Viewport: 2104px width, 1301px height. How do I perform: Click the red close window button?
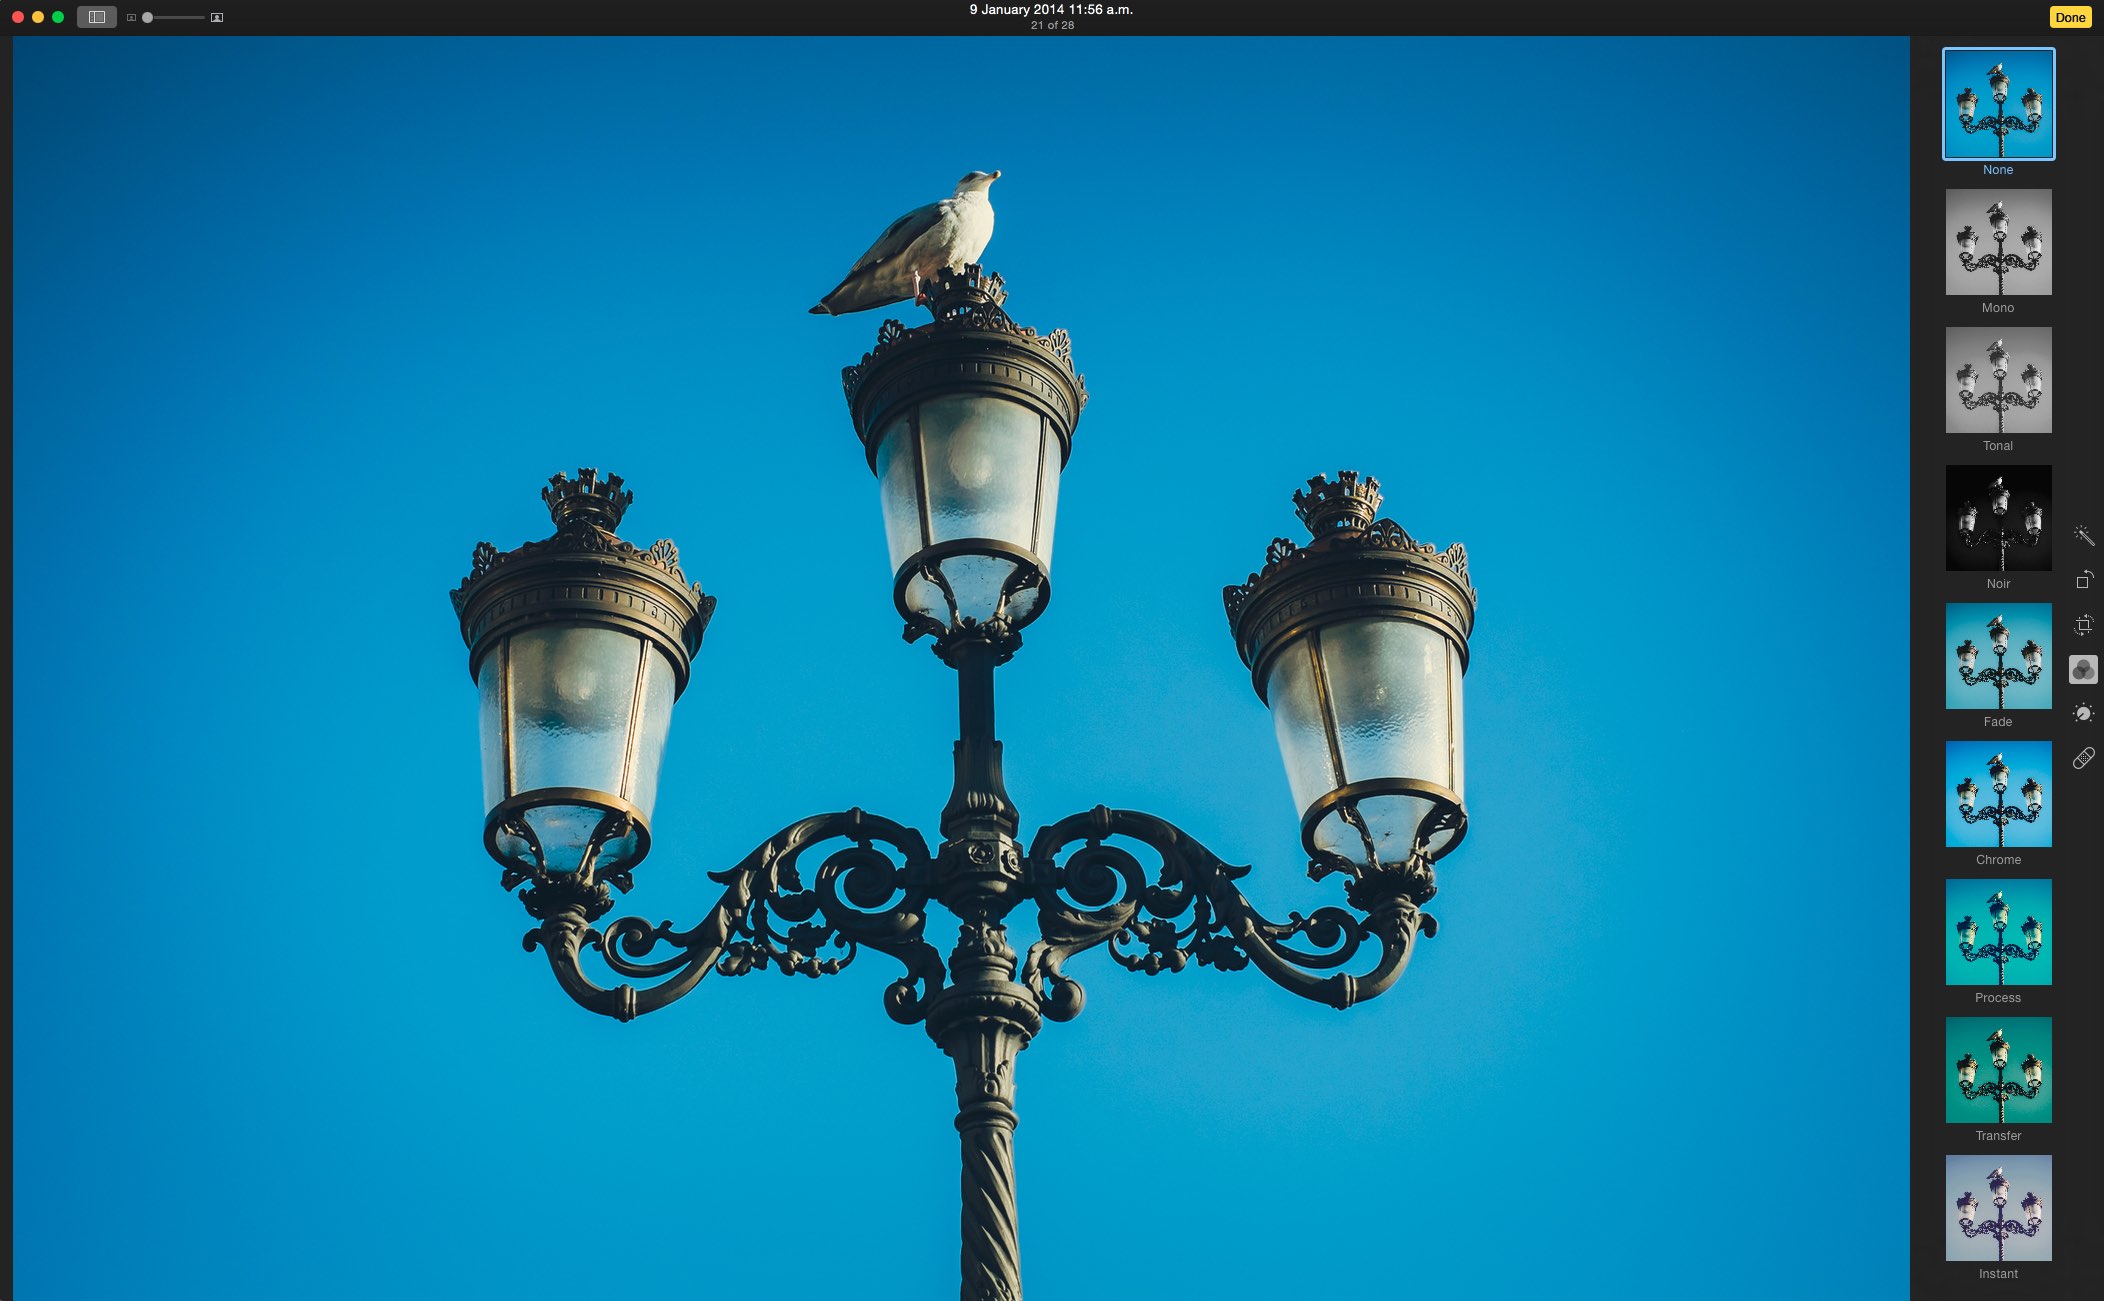pyautogui.click(x=17, y=17)
